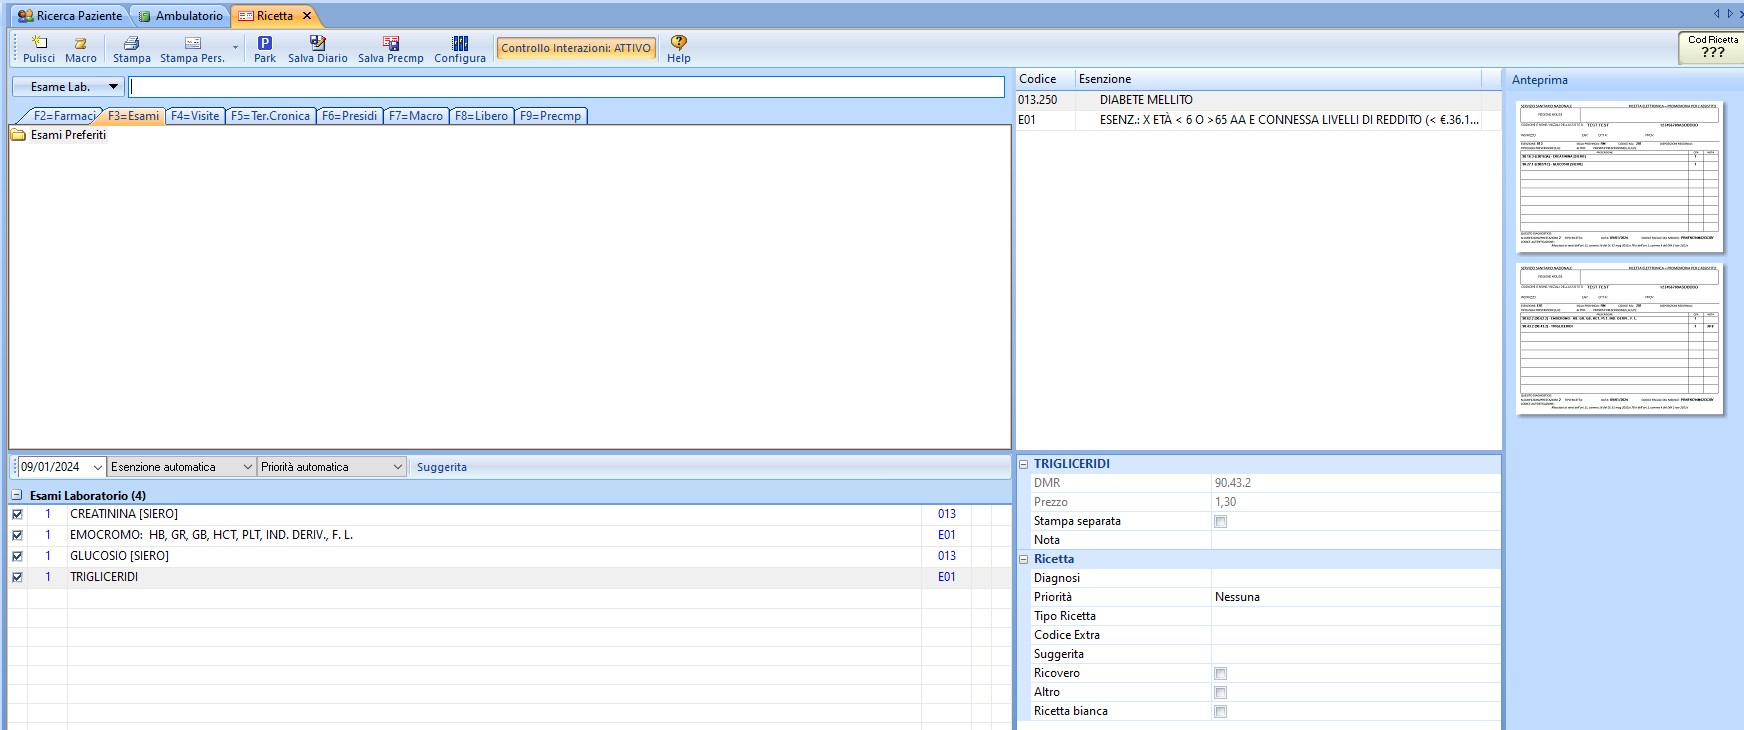Click the Stampa Pers. icon
Viewport: 1744px width, 730px height.
192,49
